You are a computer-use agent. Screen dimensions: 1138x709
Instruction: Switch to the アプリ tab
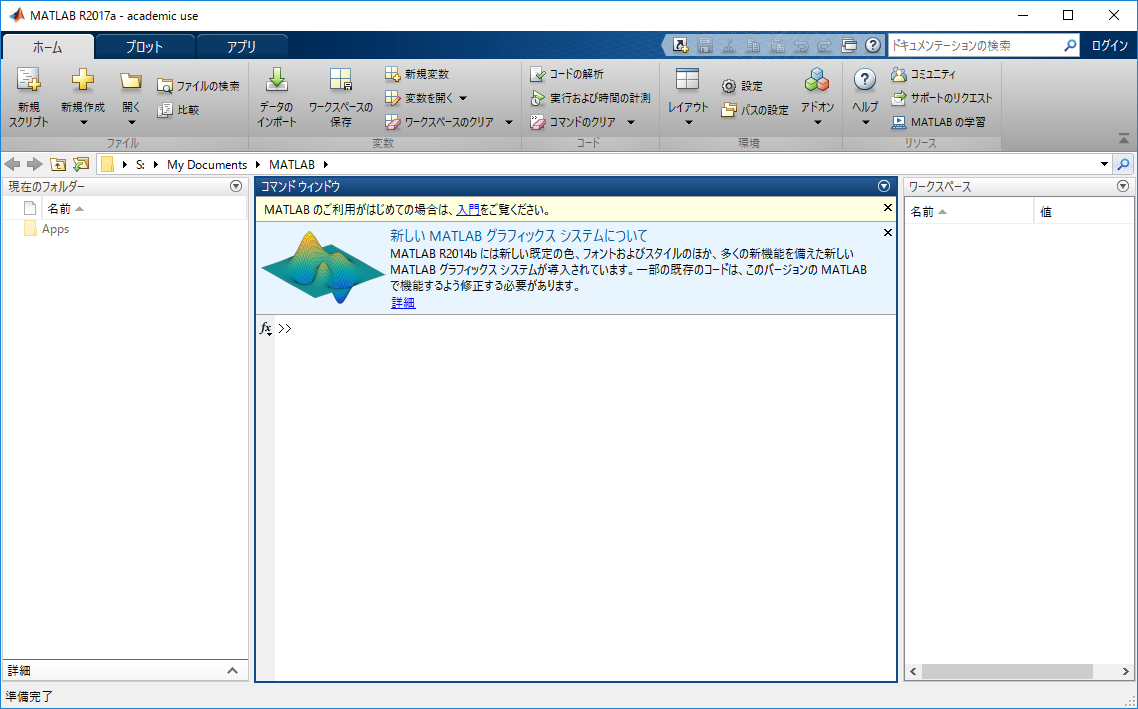(x=242, y=46)
